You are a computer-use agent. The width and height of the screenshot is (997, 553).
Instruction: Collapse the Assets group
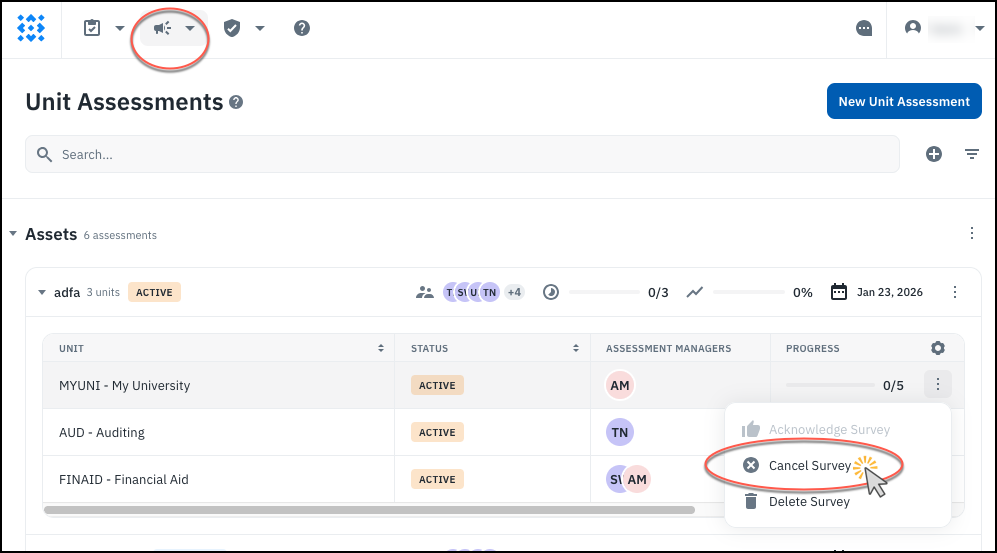pos(13,234)
